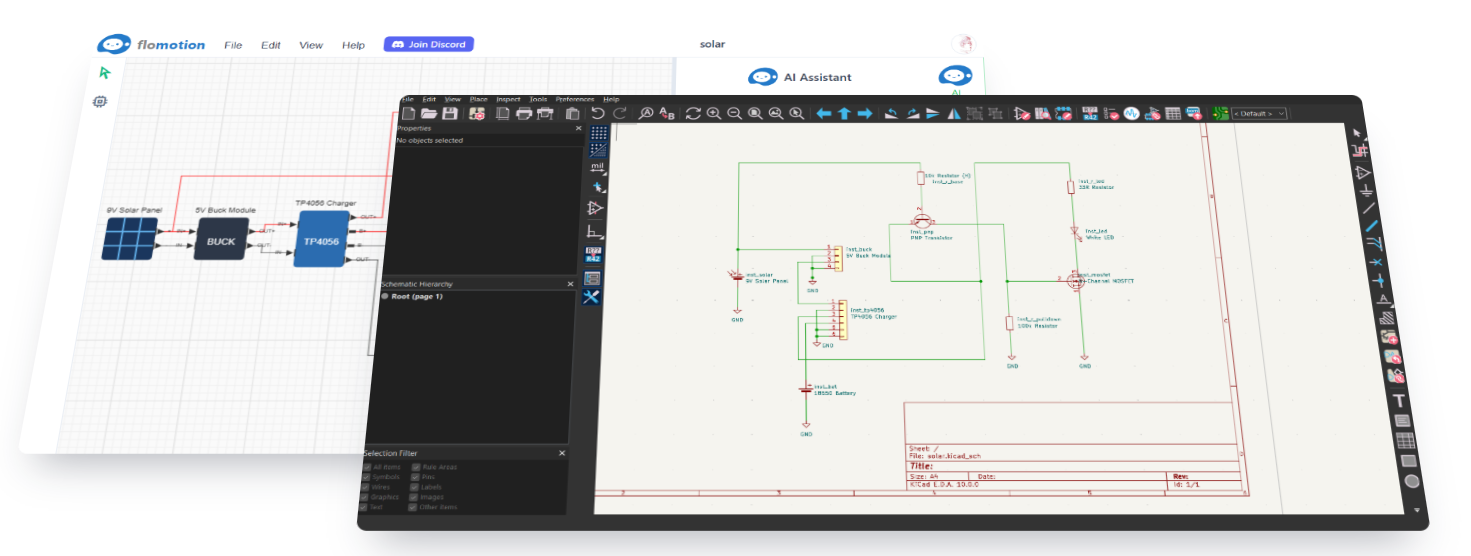Select Draw Wire tool in right toolbar
Image resolution: width=1471 pixels, height=556 pixels.
pyautogui.click(x=1369, y=207)
